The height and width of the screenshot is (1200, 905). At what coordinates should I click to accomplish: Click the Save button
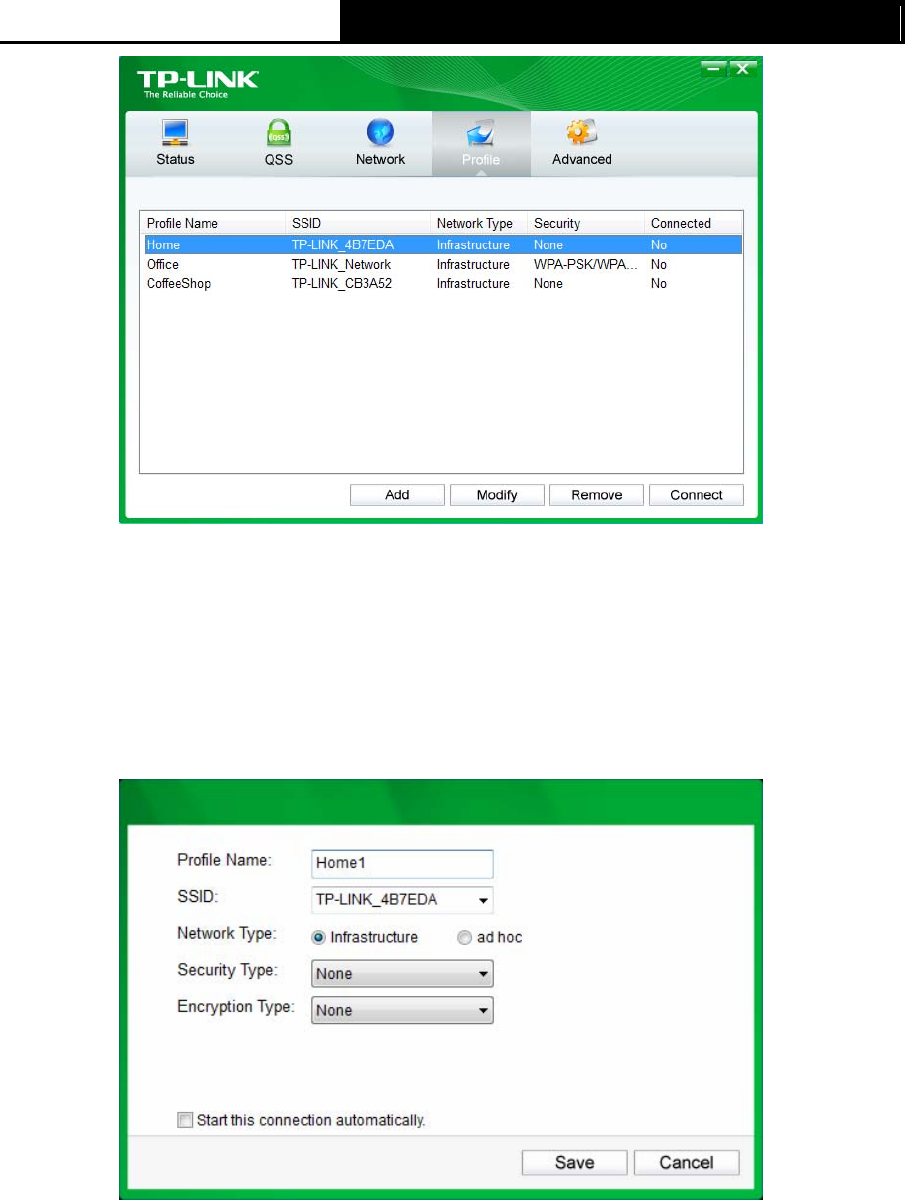[574, 1162]
